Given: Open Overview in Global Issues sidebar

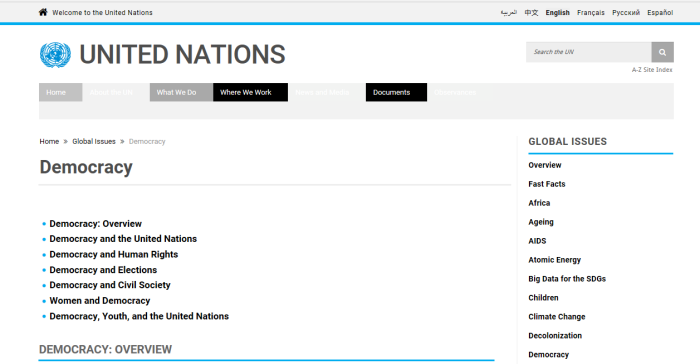Looking at the screenshot, I should pos(545,165).
